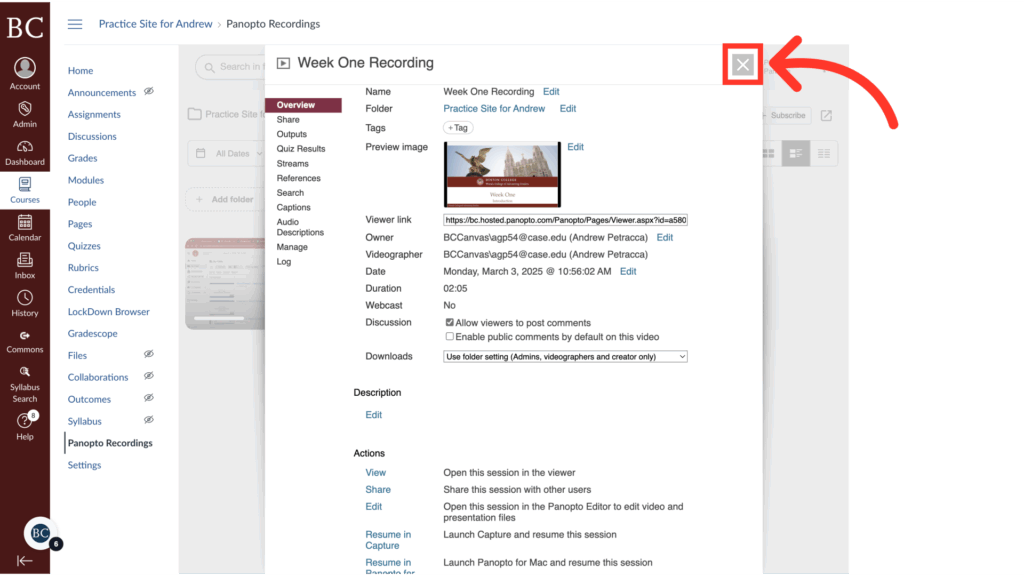Uncheck Allow viewers to post comments
This screenshot has height=576, width=1024.
click(452, 322)
